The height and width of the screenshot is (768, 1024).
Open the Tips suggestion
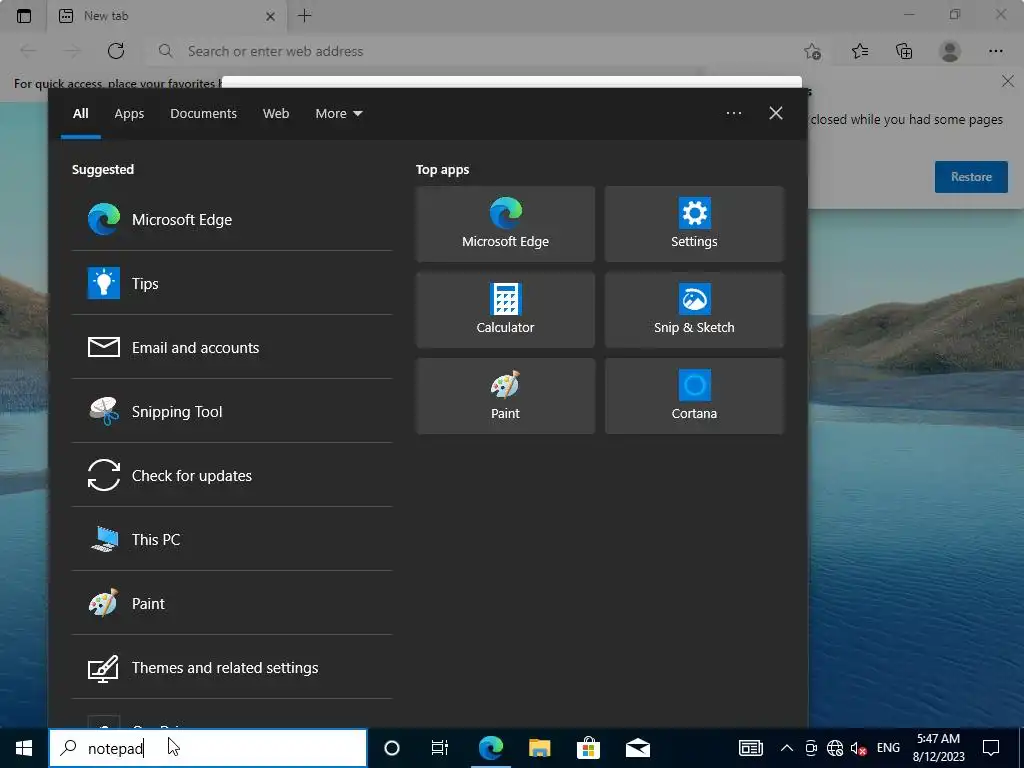point(232,283)
